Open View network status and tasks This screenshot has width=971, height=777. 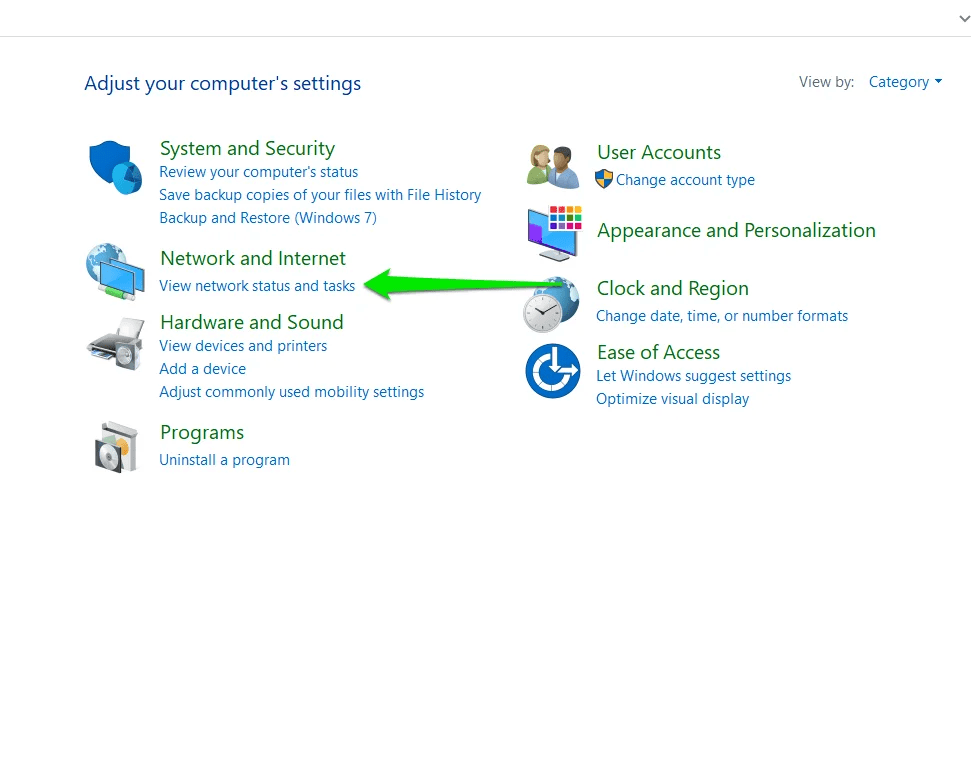coord(257,286)
